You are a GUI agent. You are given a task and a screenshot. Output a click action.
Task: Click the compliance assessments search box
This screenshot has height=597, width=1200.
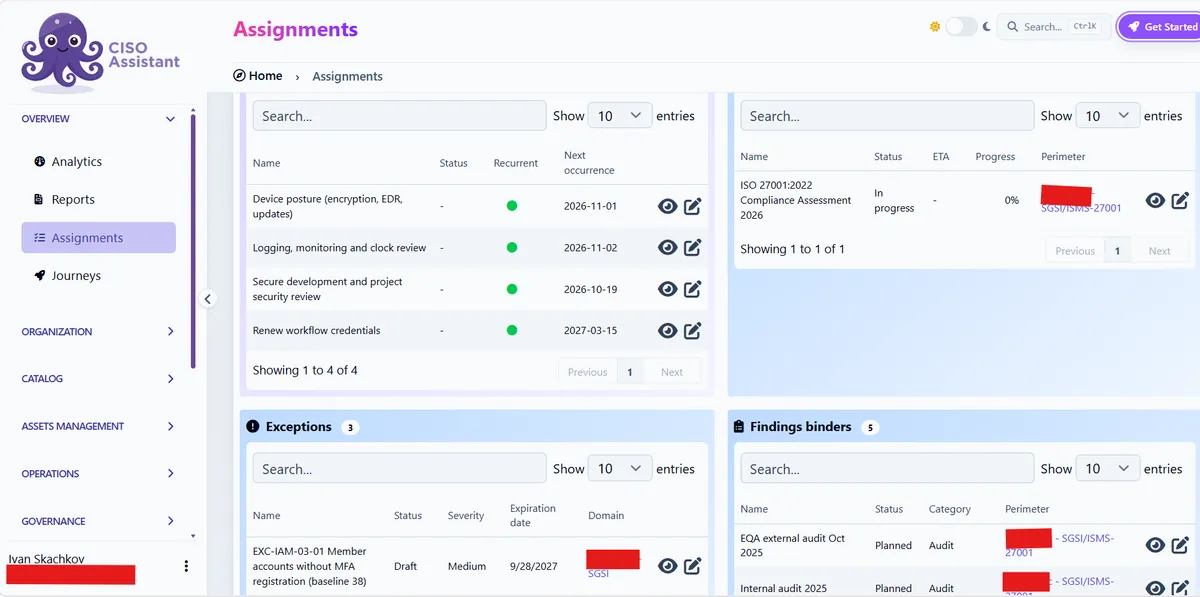(887, 116)
